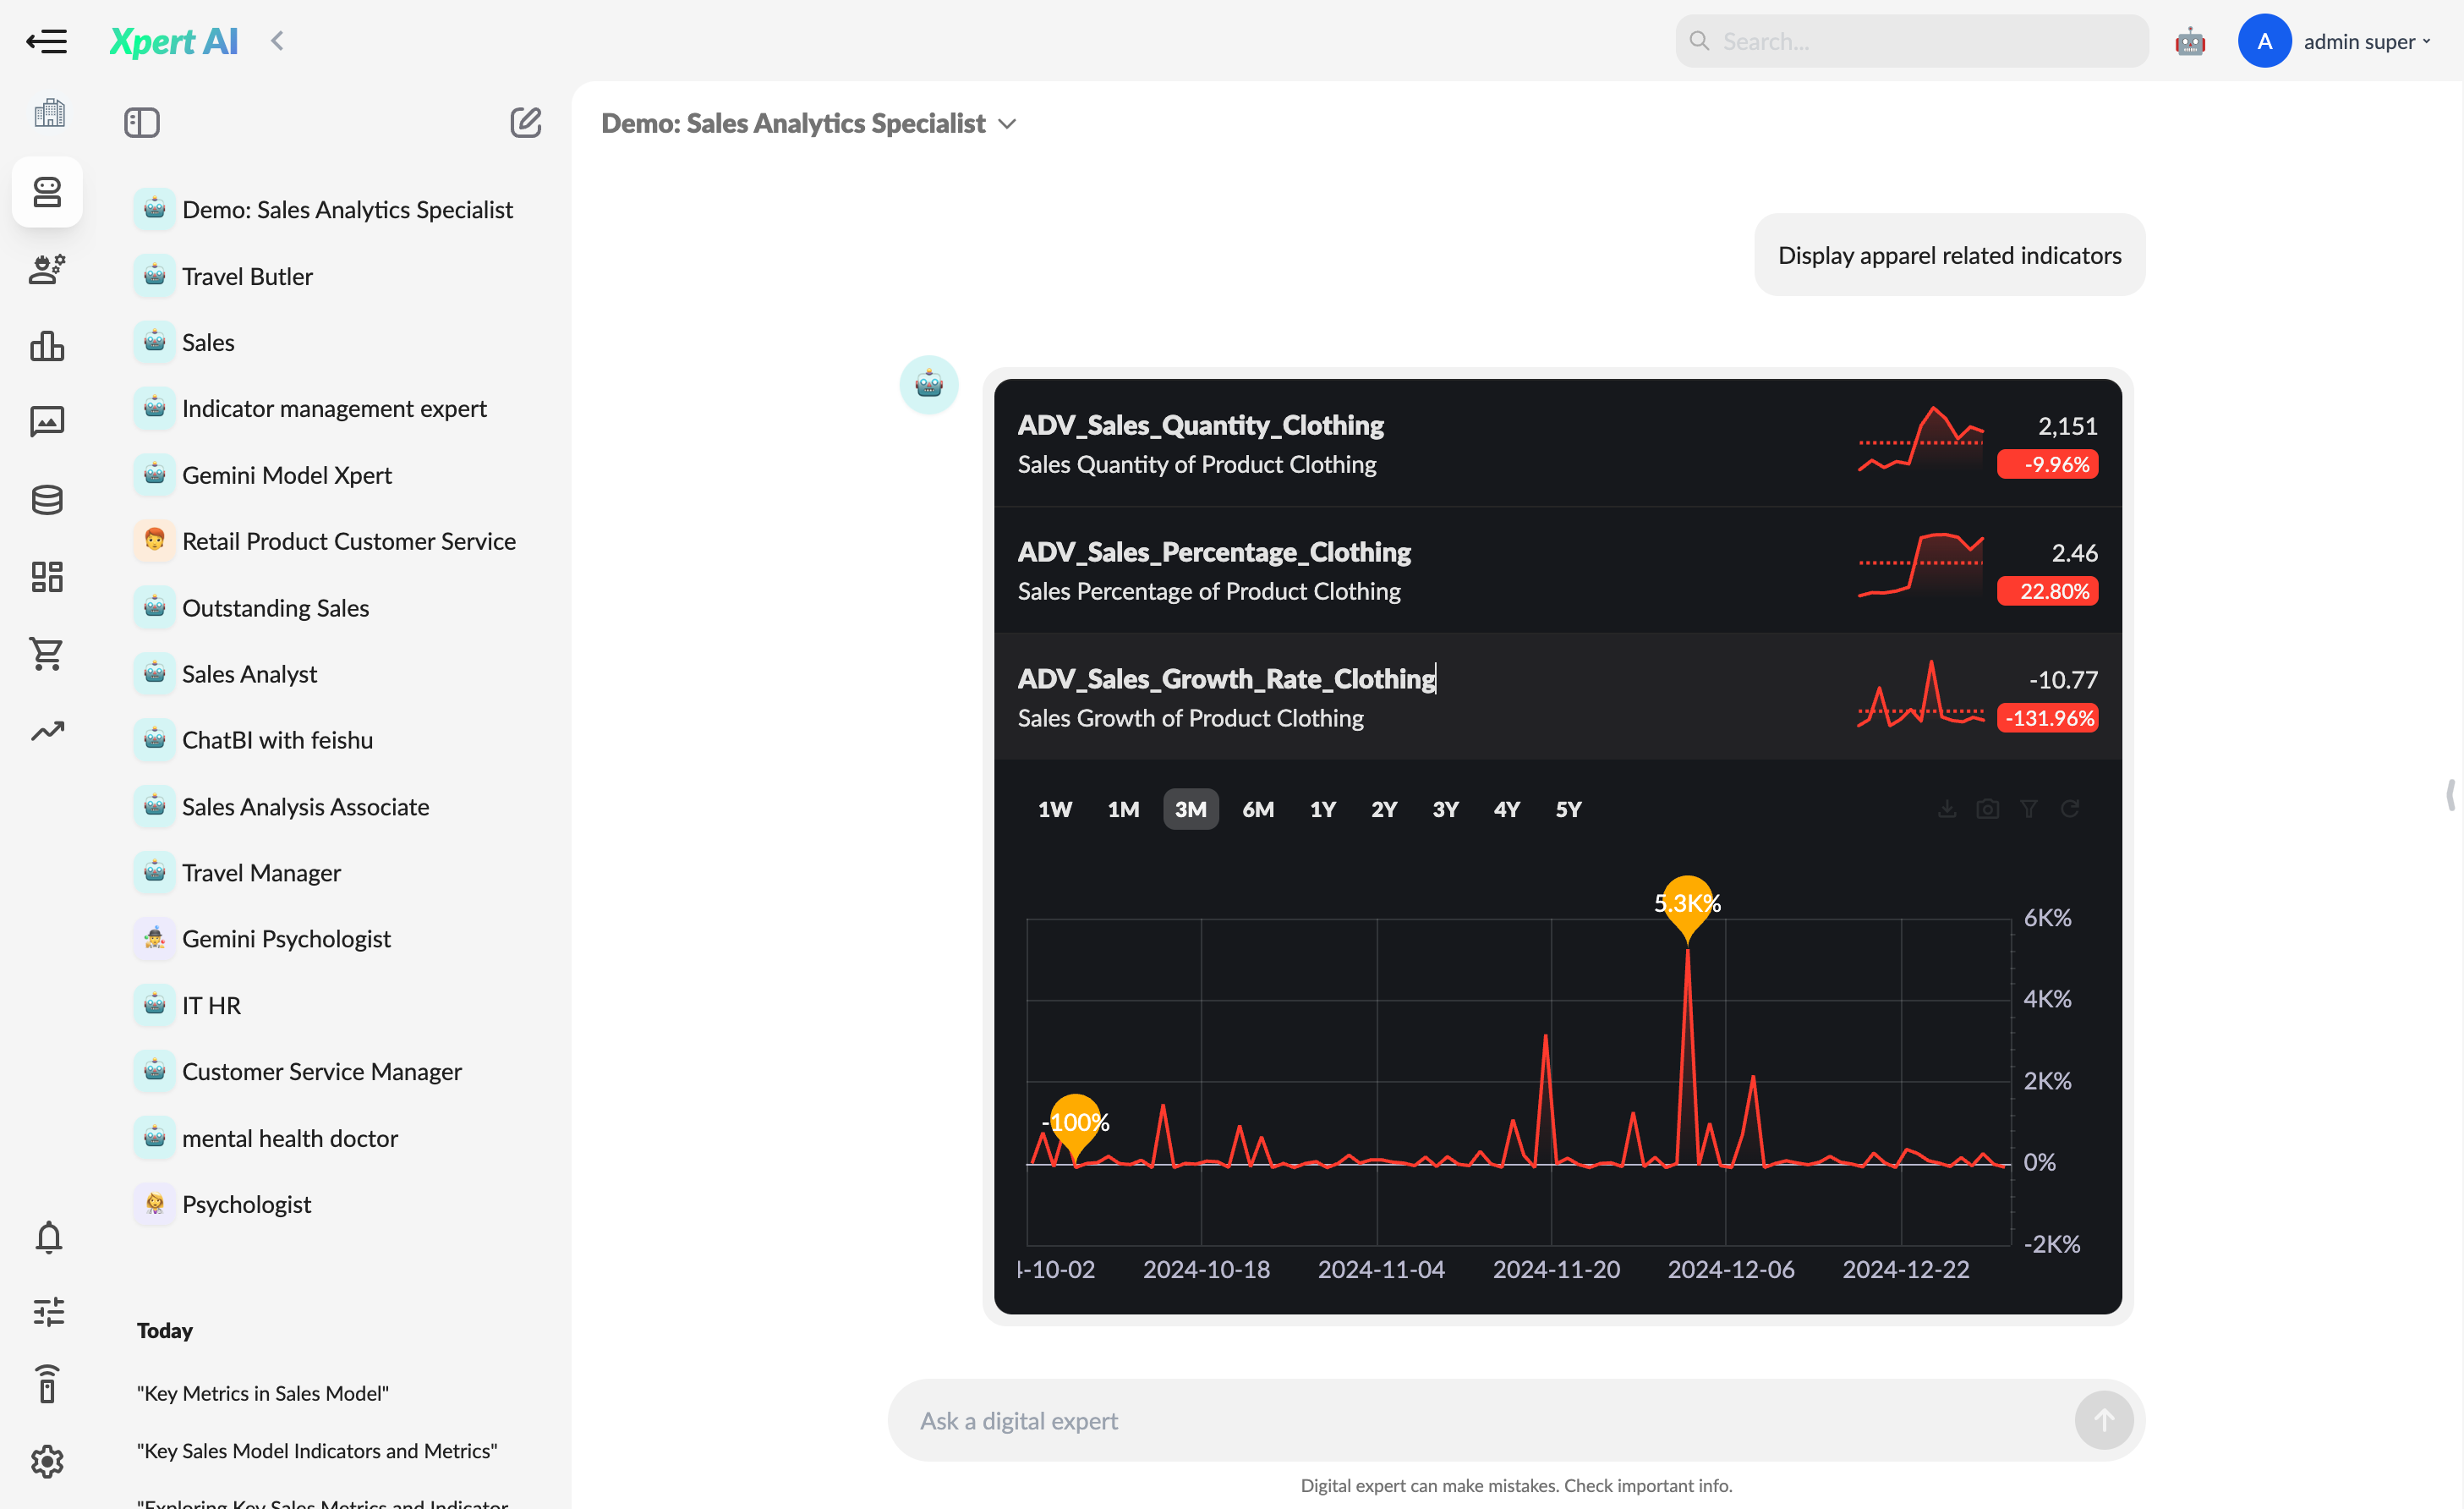Viewport: 2464px width, 1509px height.
Task: Click the Display apparel related indicators suggestion
Action: pos(1948,254)
